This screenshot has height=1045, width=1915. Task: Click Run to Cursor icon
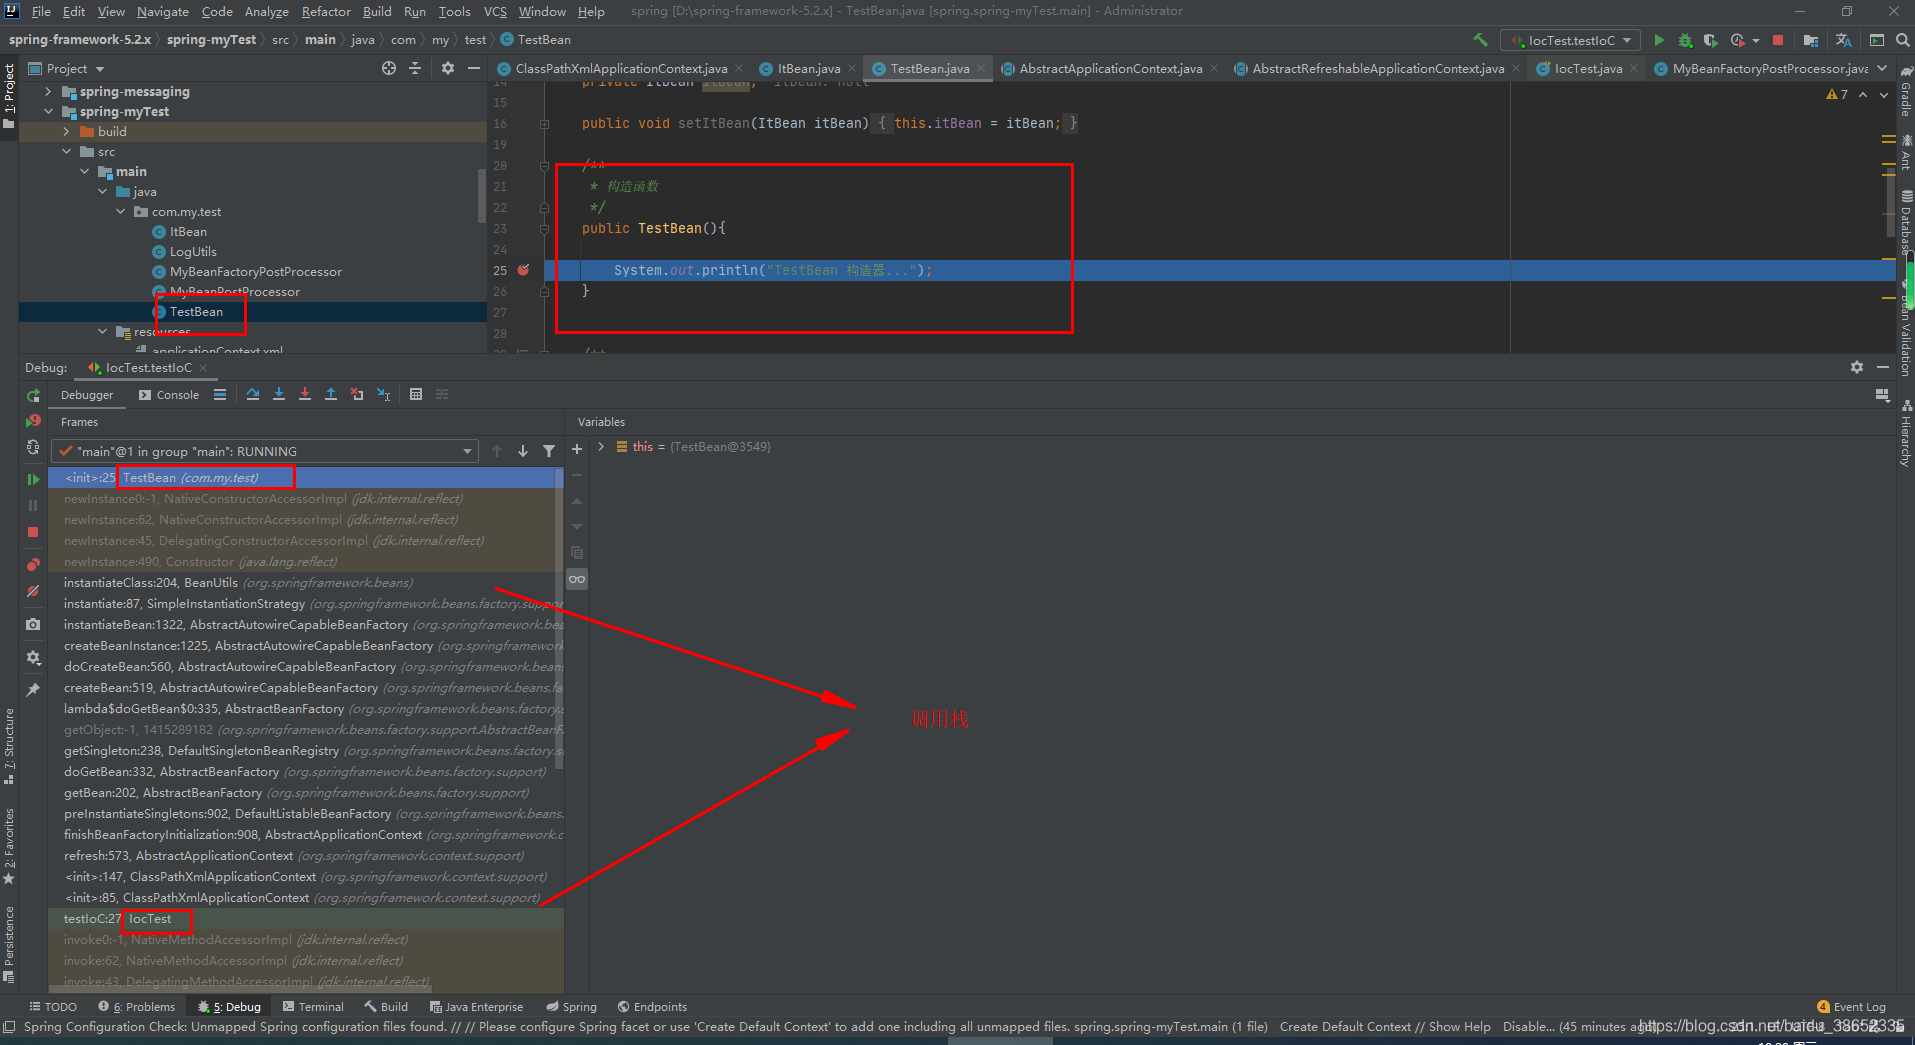tap(384, 394)
